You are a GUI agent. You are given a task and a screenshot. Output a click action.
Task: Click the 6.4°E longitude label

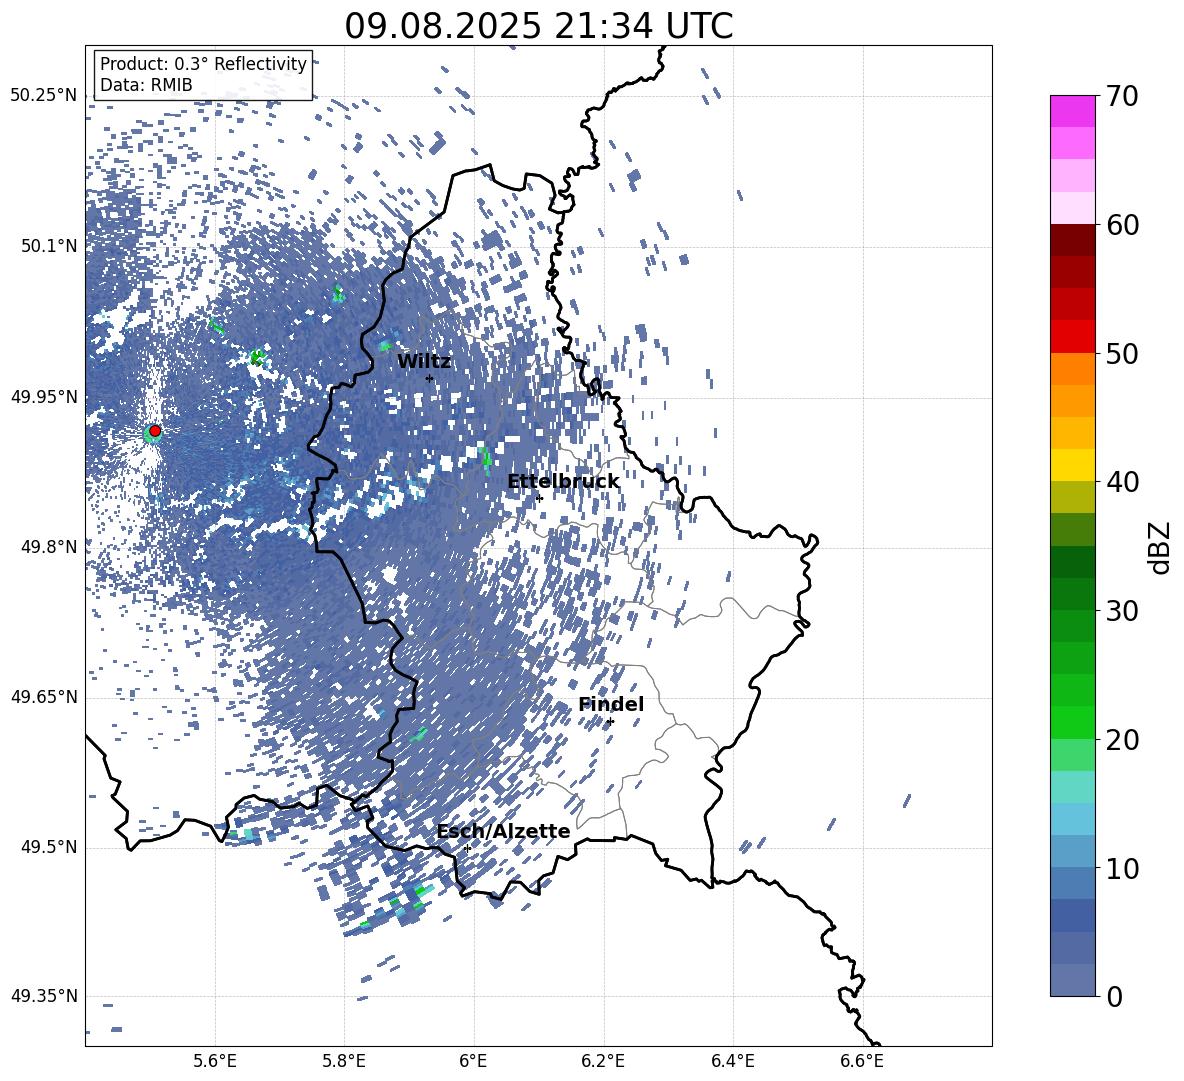[733, 1061]
